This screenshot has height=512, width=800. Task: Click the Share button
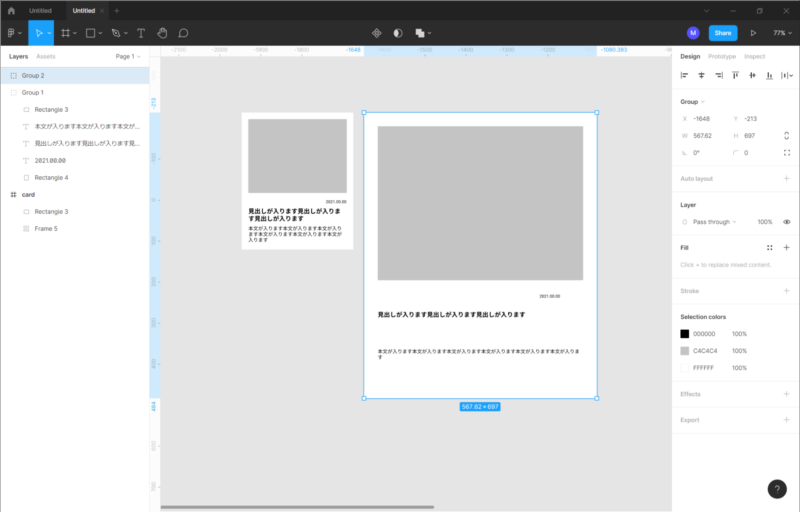click(723, 33)
